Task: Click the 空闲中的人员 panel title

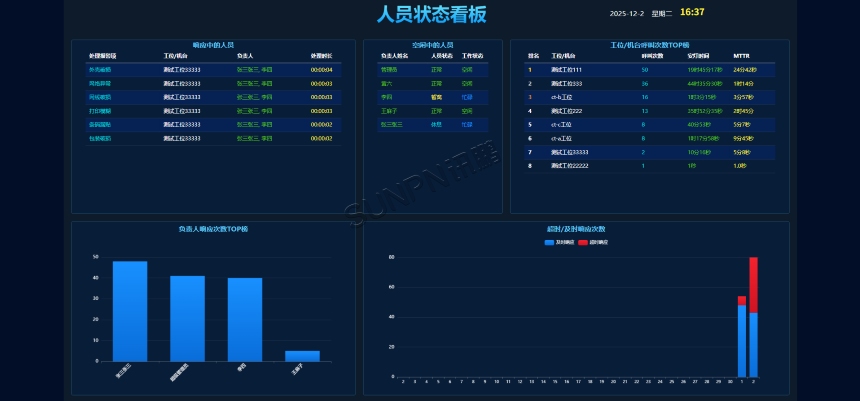Action: pos(432,45)
